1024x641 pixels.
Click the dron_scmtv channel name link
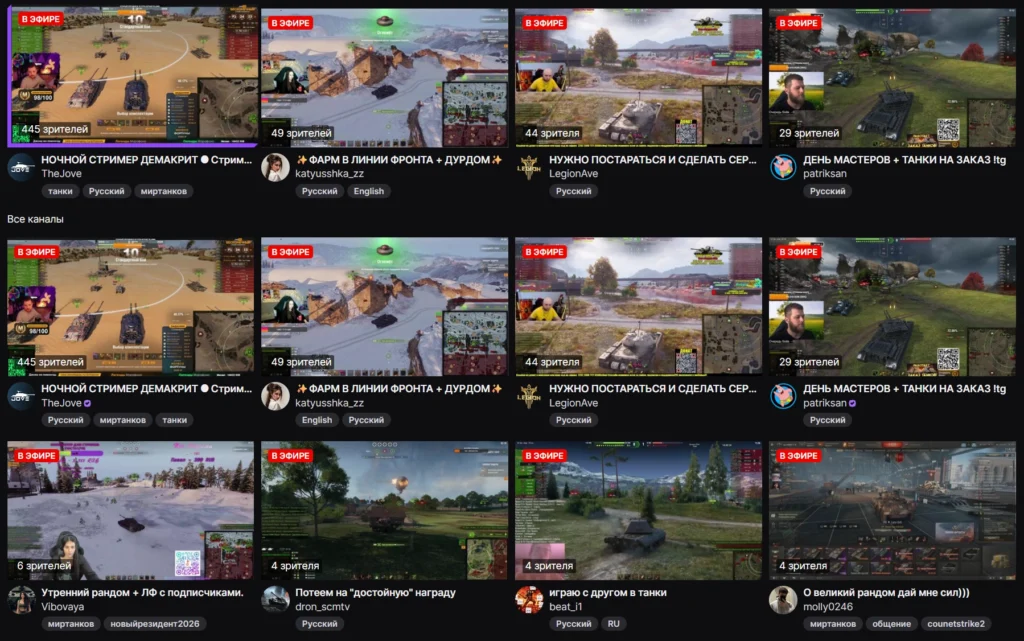coord(323,607)
